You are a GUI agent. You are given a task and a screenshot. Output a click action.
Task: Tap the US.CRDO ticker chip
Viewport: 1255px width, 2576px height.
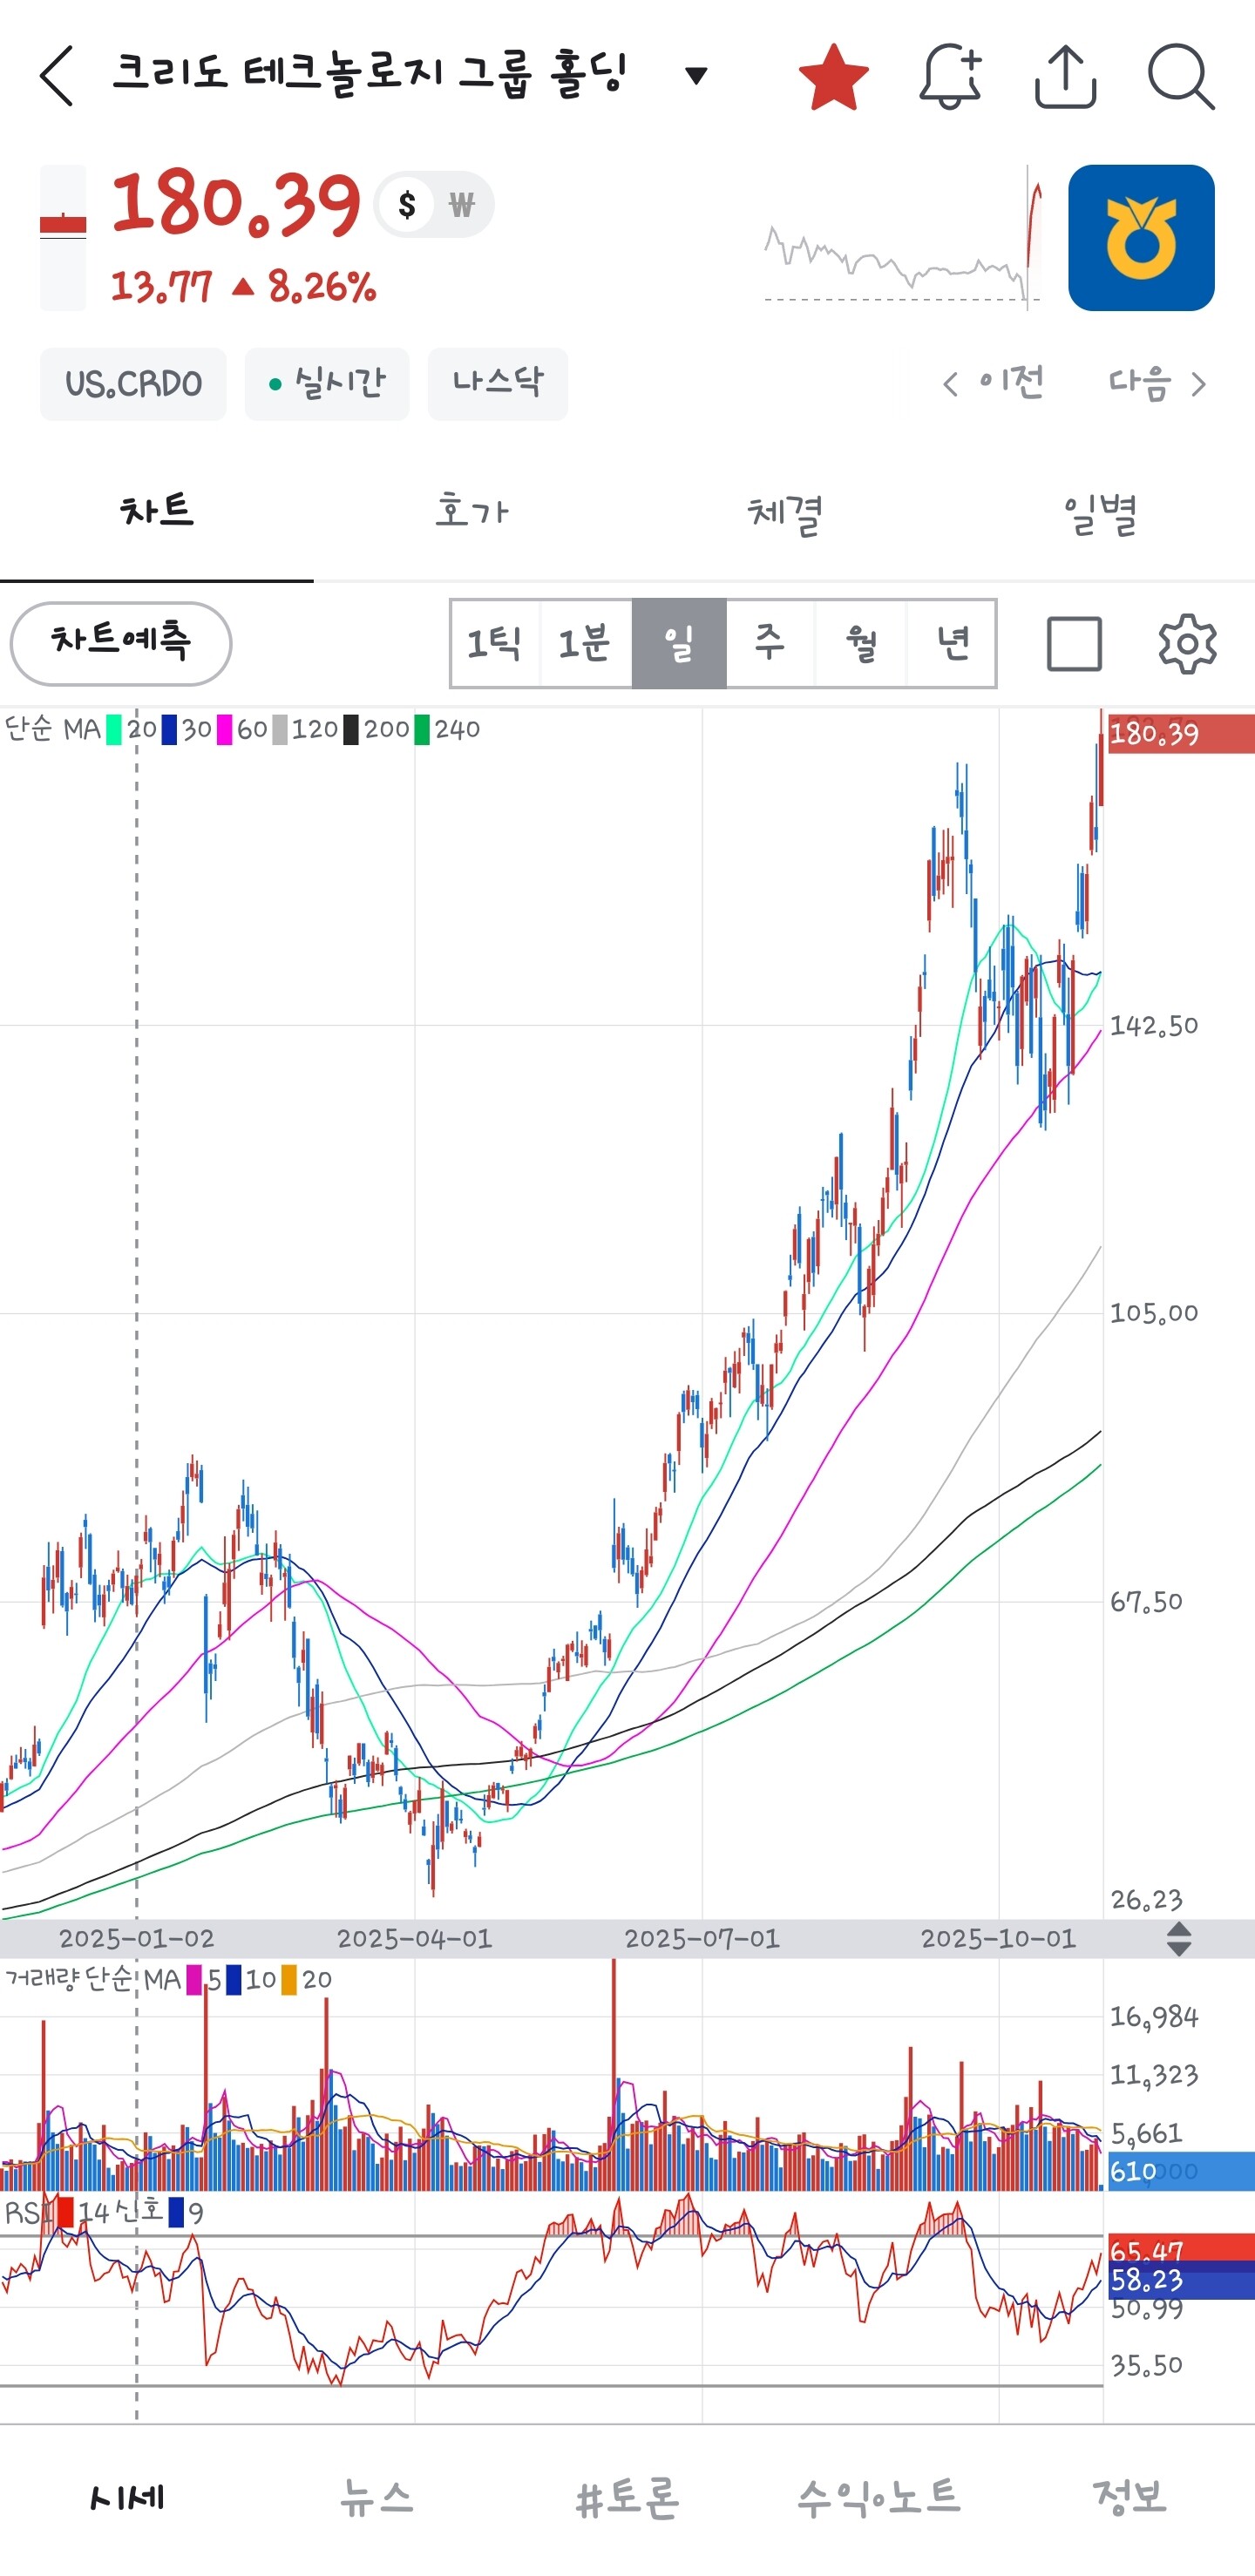point(133,384)
